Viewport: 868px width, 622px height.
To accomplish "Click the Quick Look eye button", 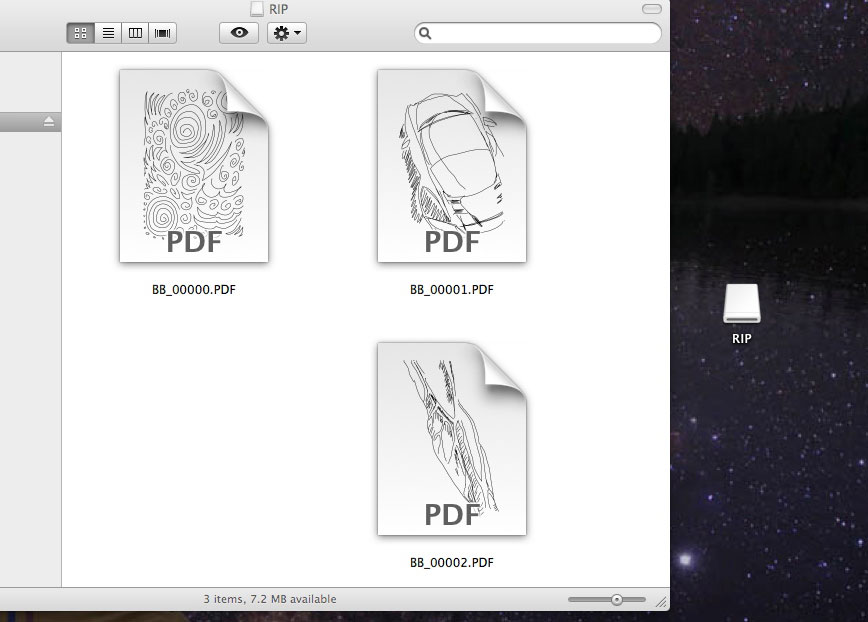I will click(x=239, y=33).
